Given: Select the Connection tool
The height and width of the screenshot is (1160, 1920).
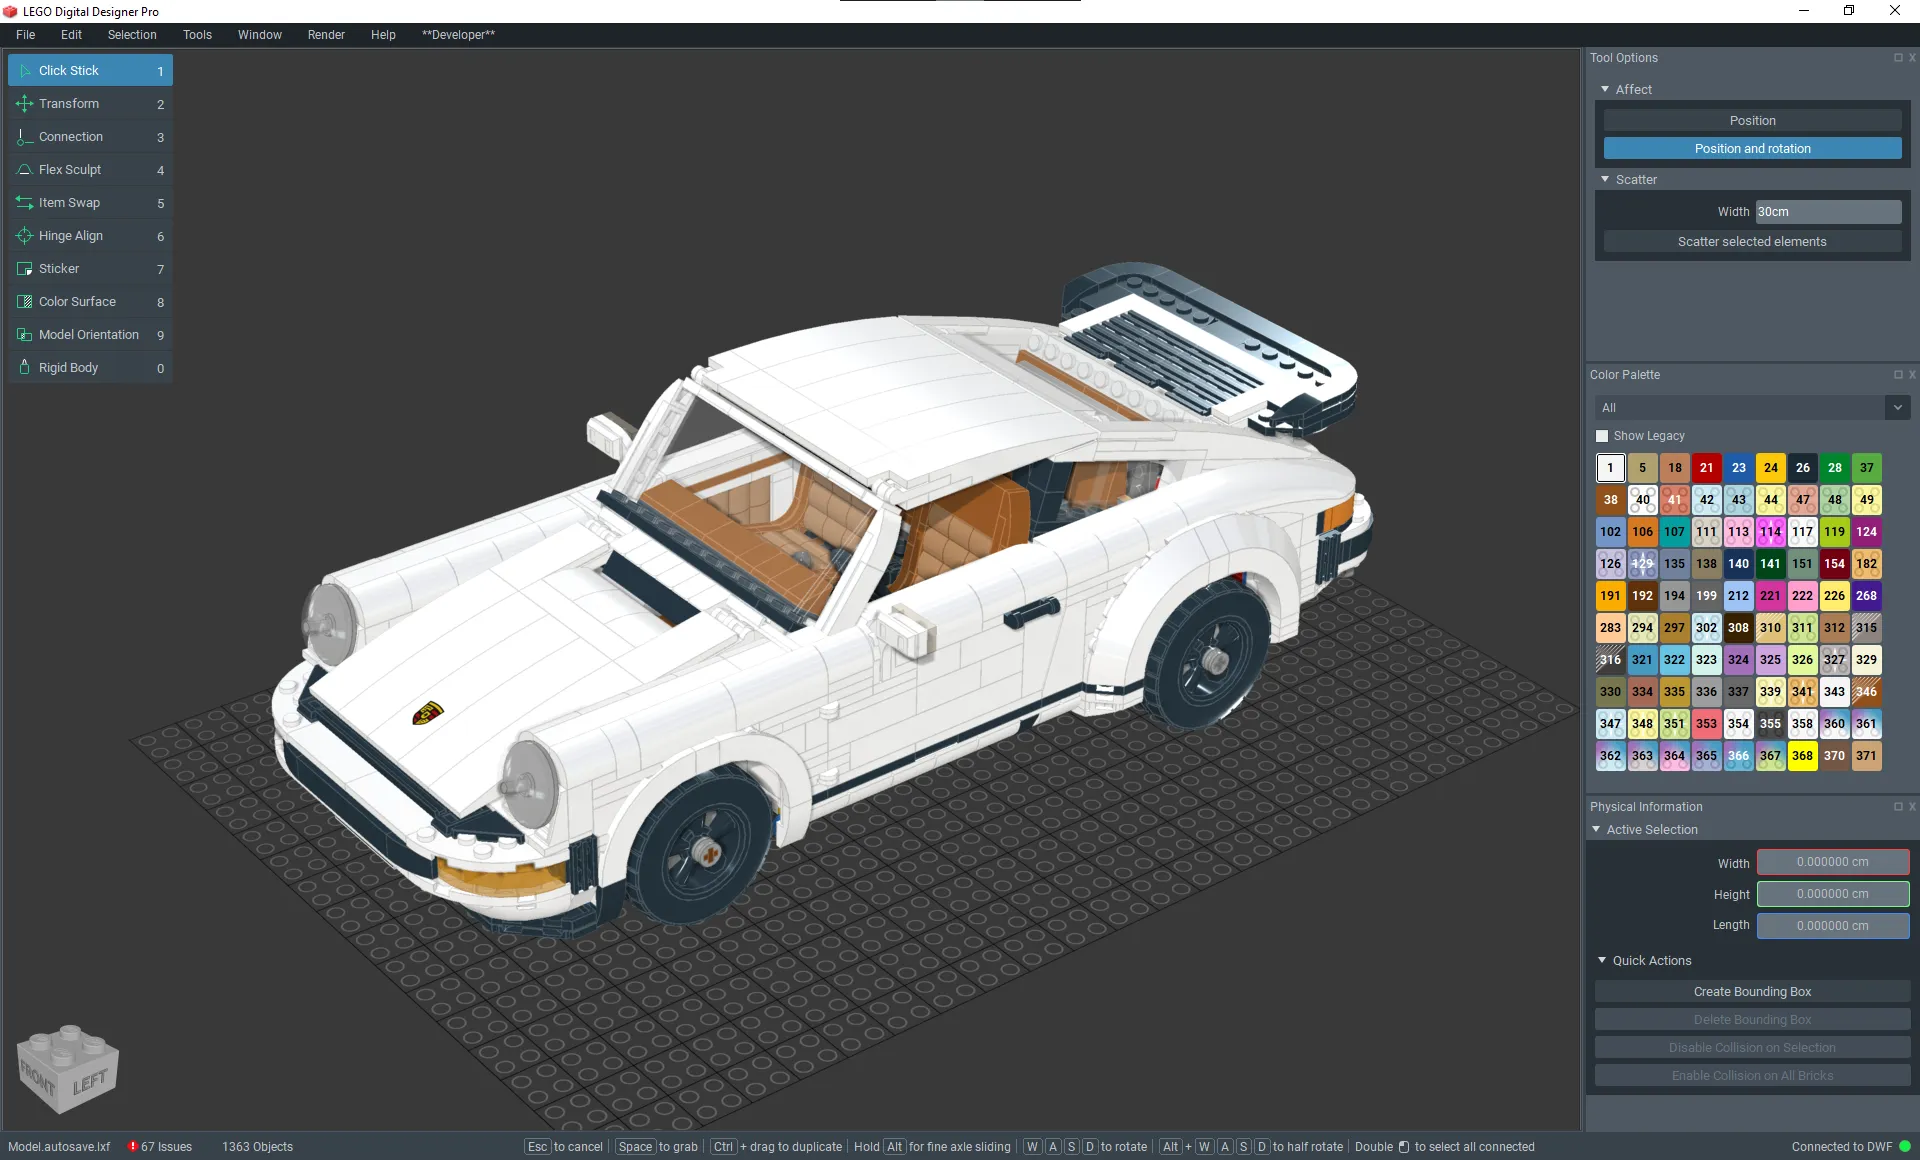Looking at the screenshot, I should 90,137.
